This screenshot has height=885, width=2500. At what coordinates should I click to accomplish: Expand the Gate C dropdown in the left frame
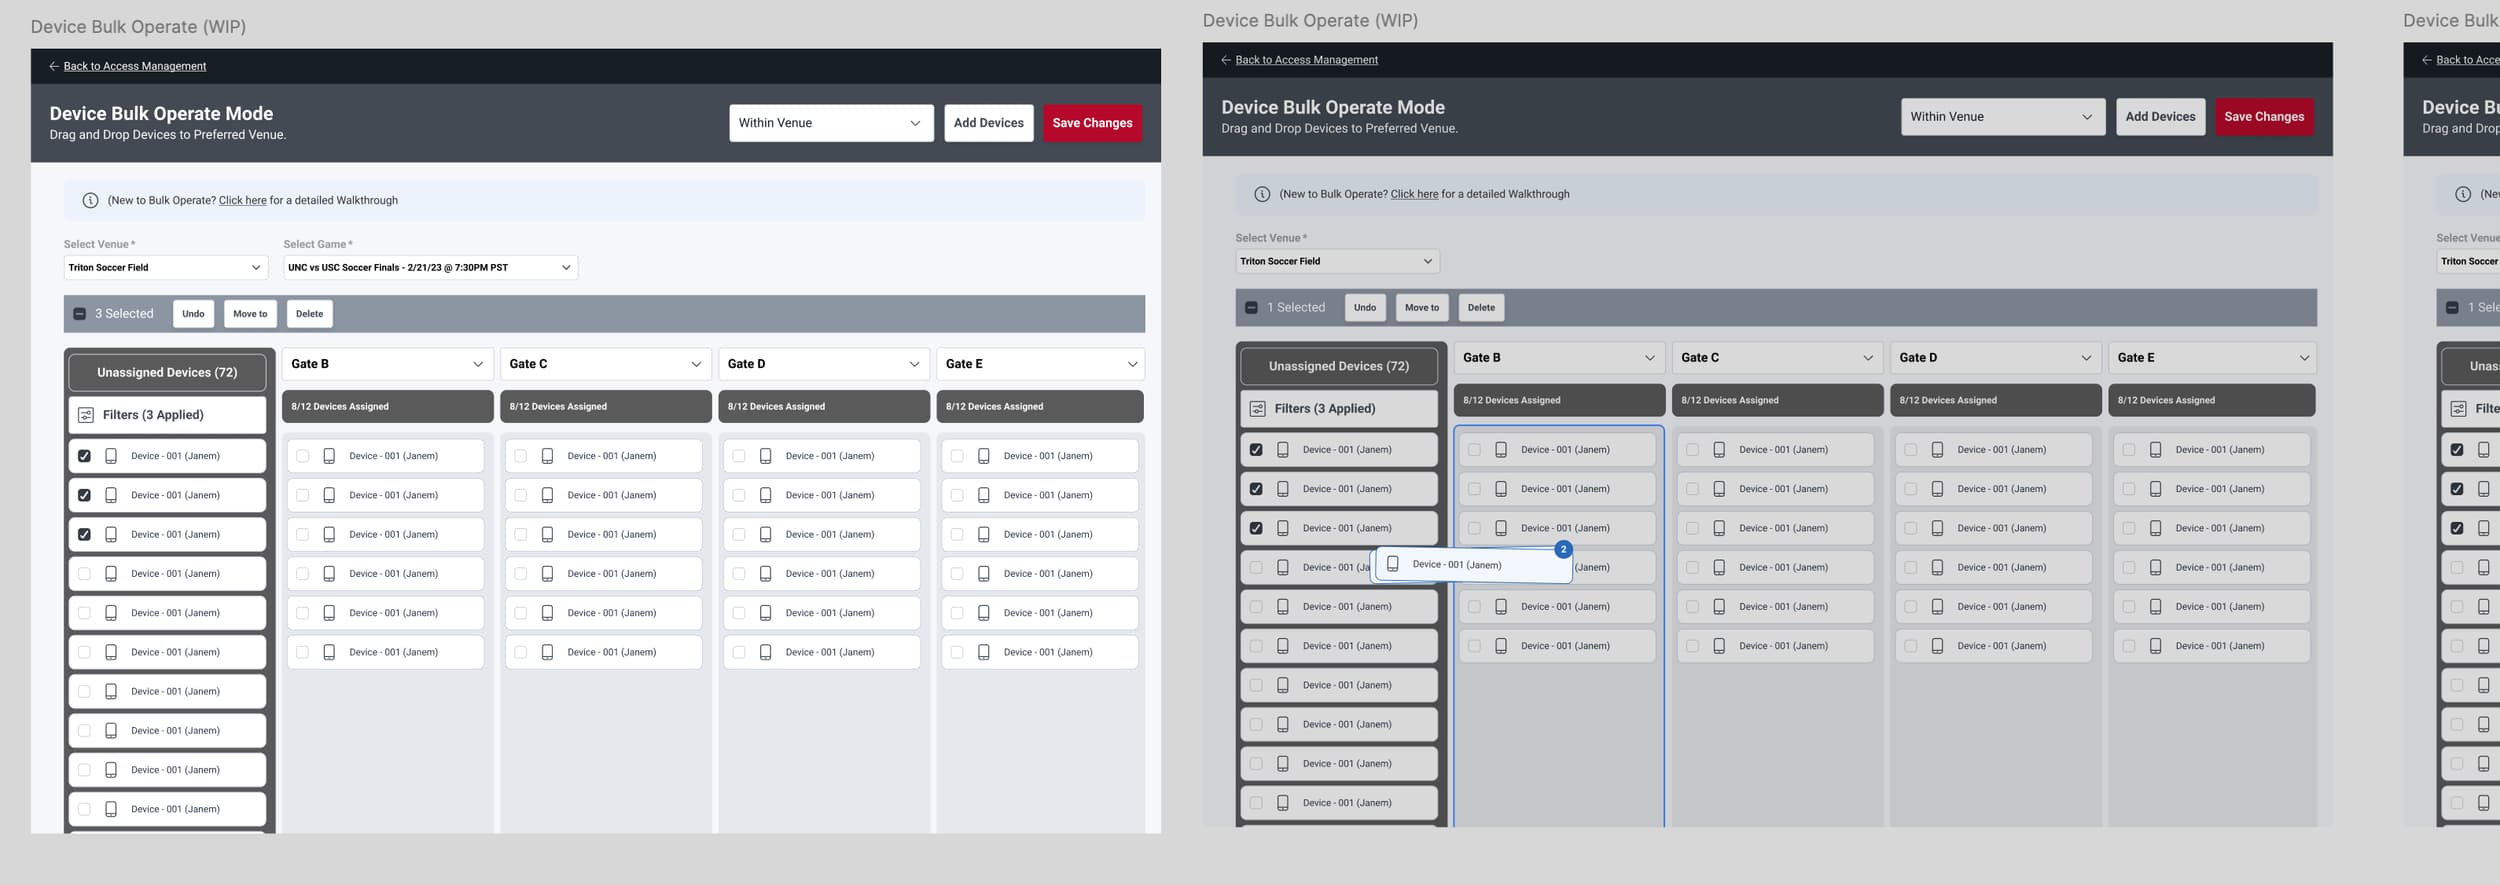click(x=605, y=364)
